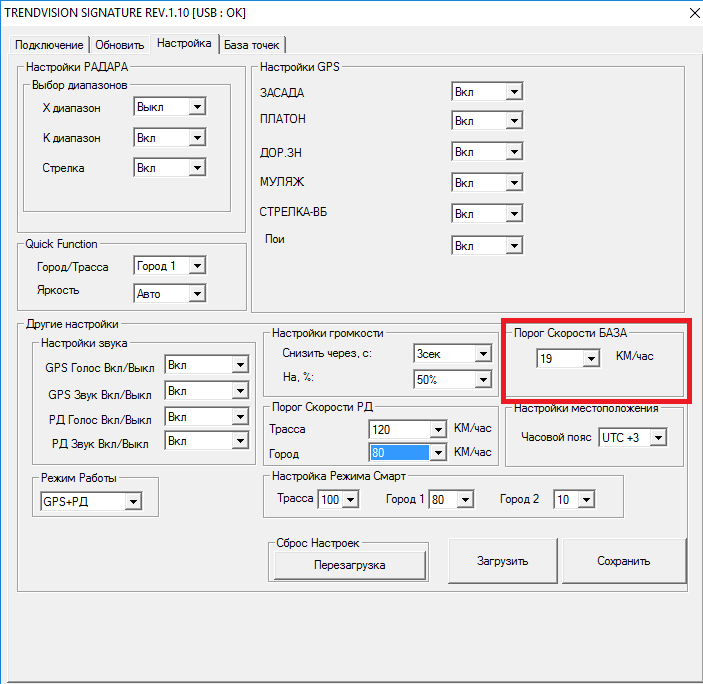This screenshot has width=703, height=684.
Task: Switch to the База точек tab
Action: click(x=253, y=45)
